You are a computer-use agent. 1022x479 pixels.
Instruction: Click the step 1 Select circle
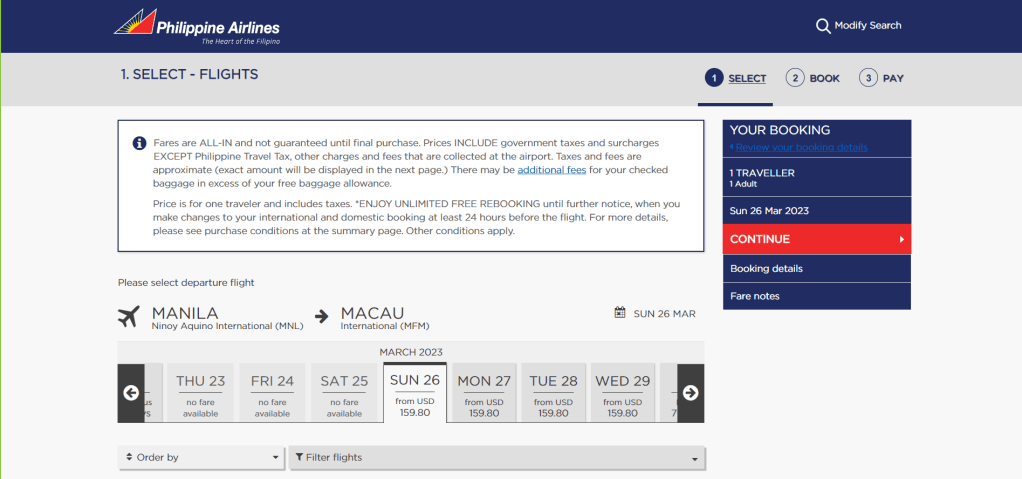713,78
